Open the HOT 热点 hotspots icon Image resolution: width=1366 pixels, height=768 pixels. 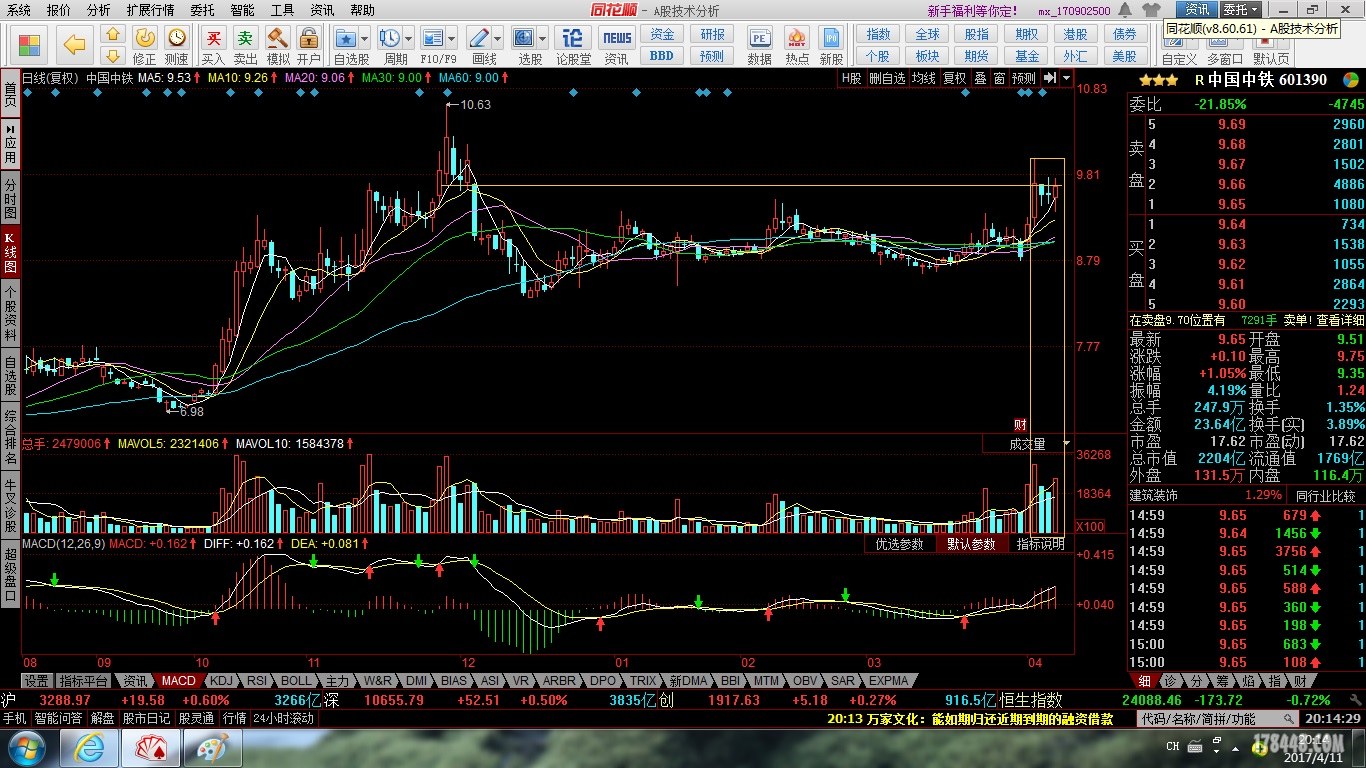click(x=797, y=38)
